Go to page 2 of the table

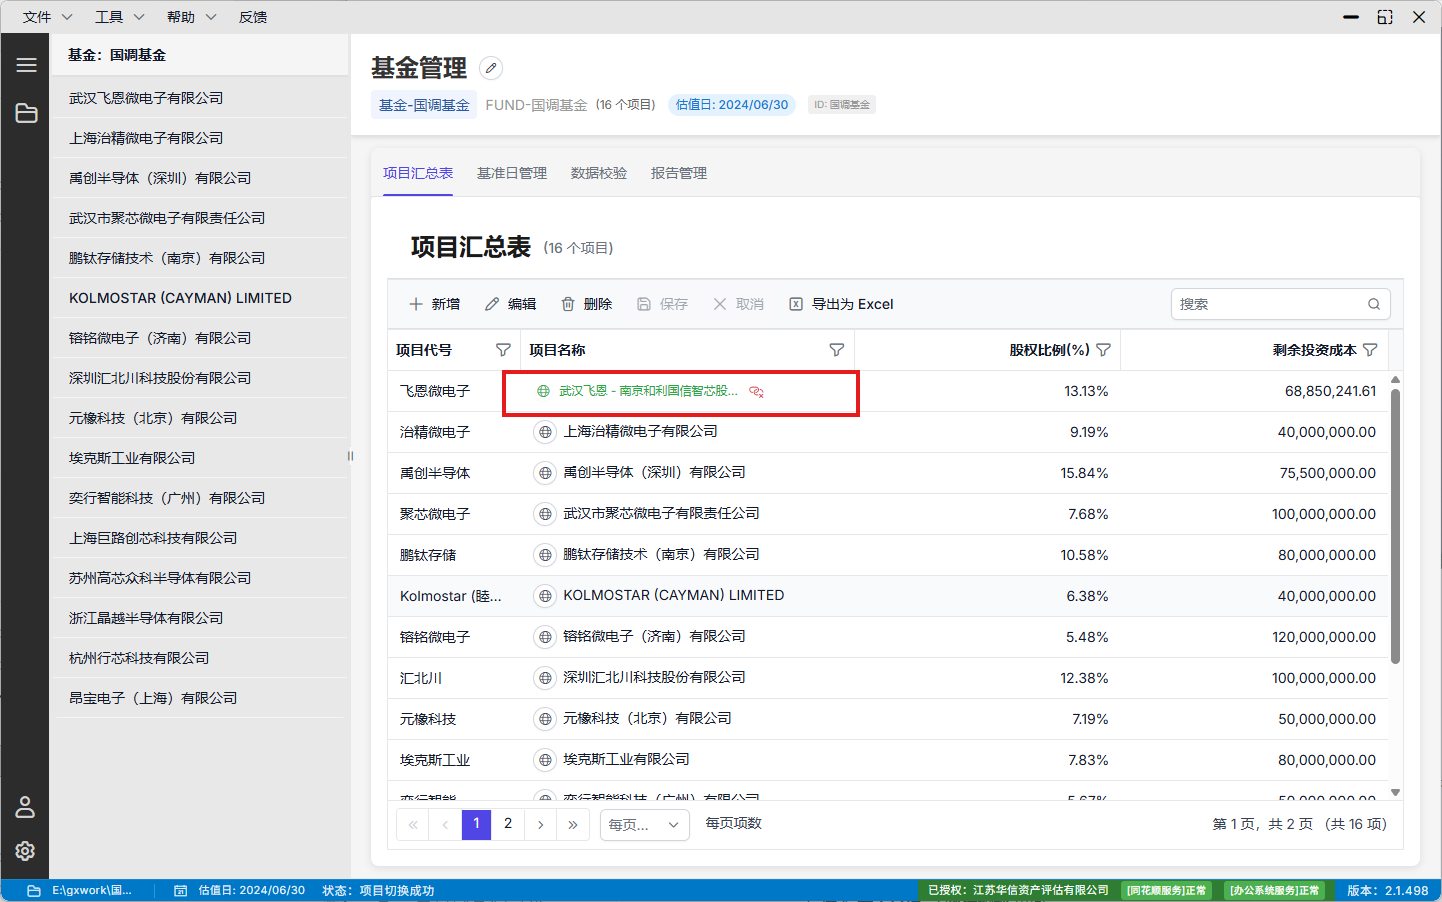point(508,824)
